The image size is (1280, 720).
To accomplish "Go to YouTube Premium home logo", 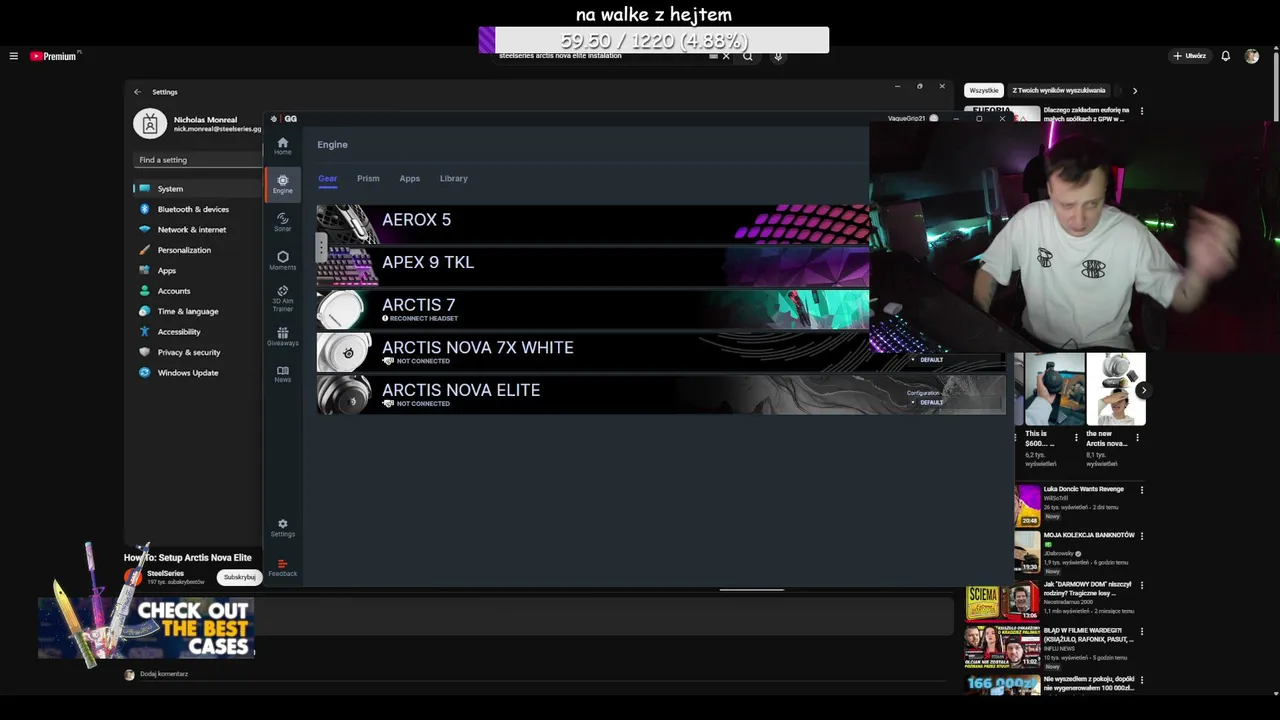I will point(54,56).
